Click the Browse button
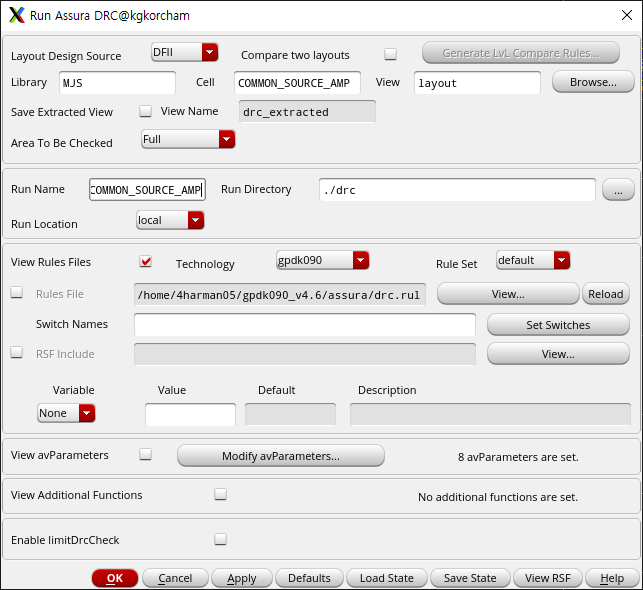643x590 pixels. [x=593, y=82]
